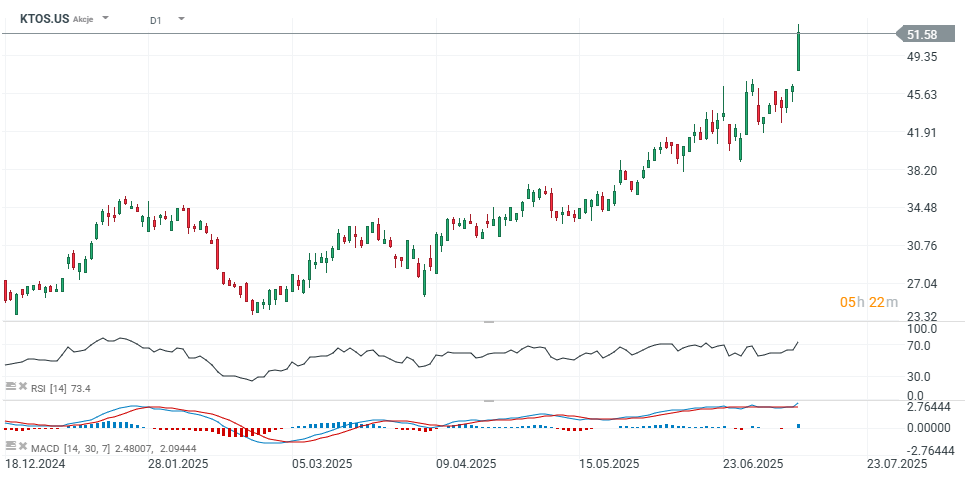The width and height of the screenshot is (967, 480).
Task: Open RSI indicator settings icon
Action: coord(10,386)
